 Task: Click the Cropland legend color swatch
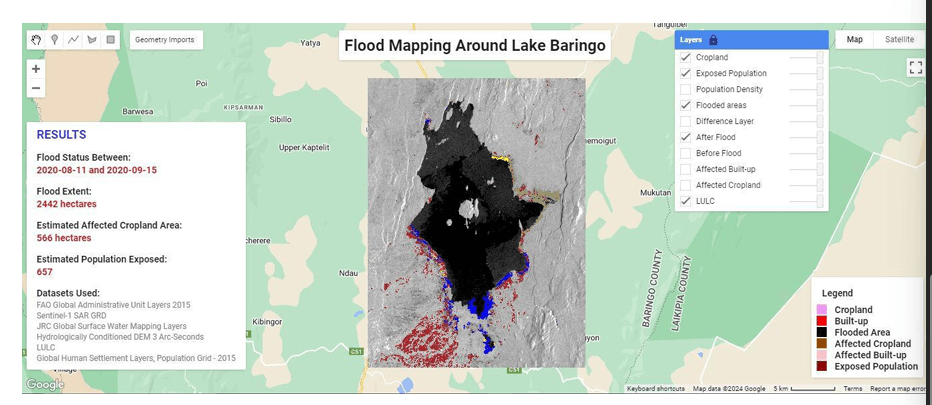822,310
